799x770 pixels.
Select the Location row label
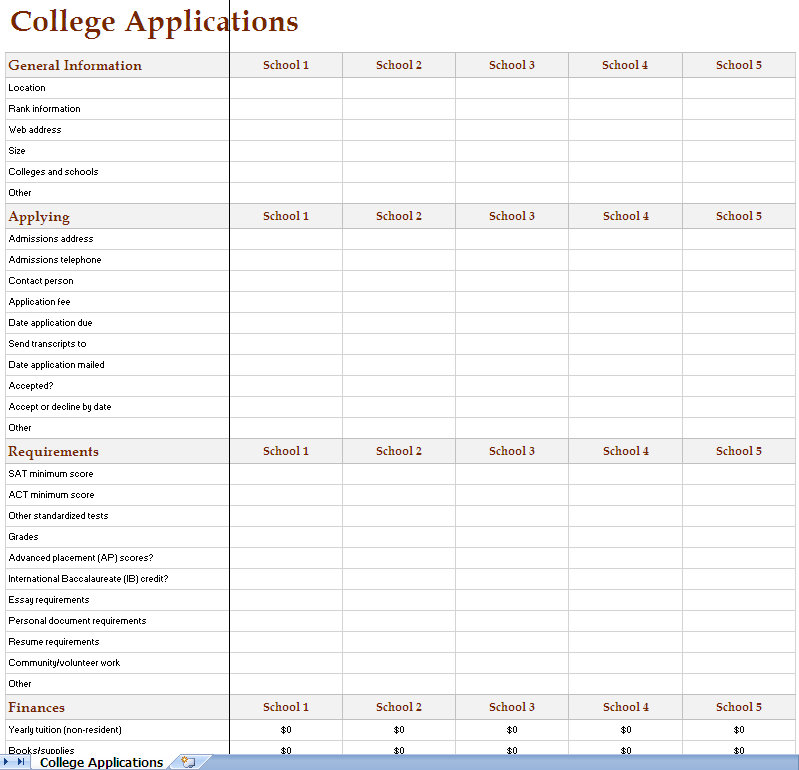[27, 88]
